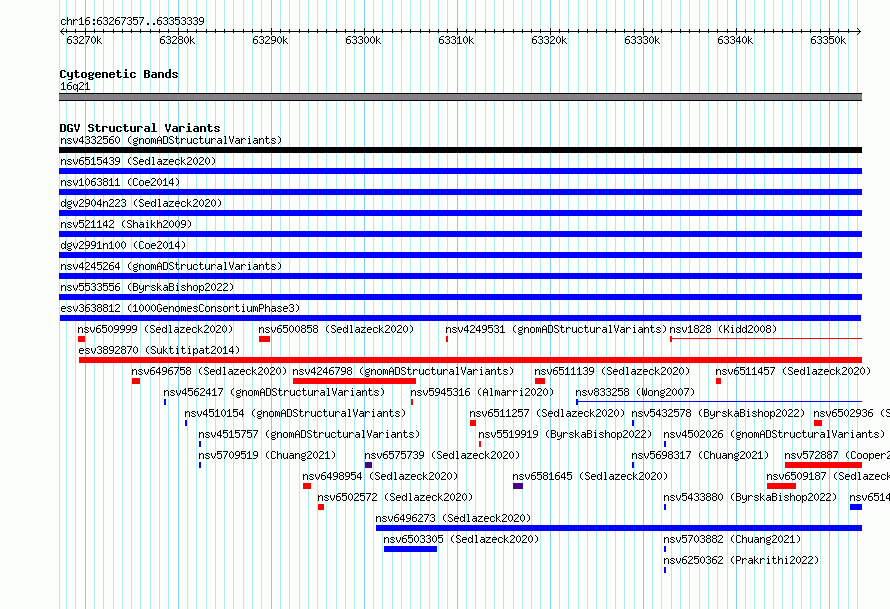Screen dimensions: 890x609
Task: Click the gray 16q21 cytogenetic band bar
Action: [460, 97]
